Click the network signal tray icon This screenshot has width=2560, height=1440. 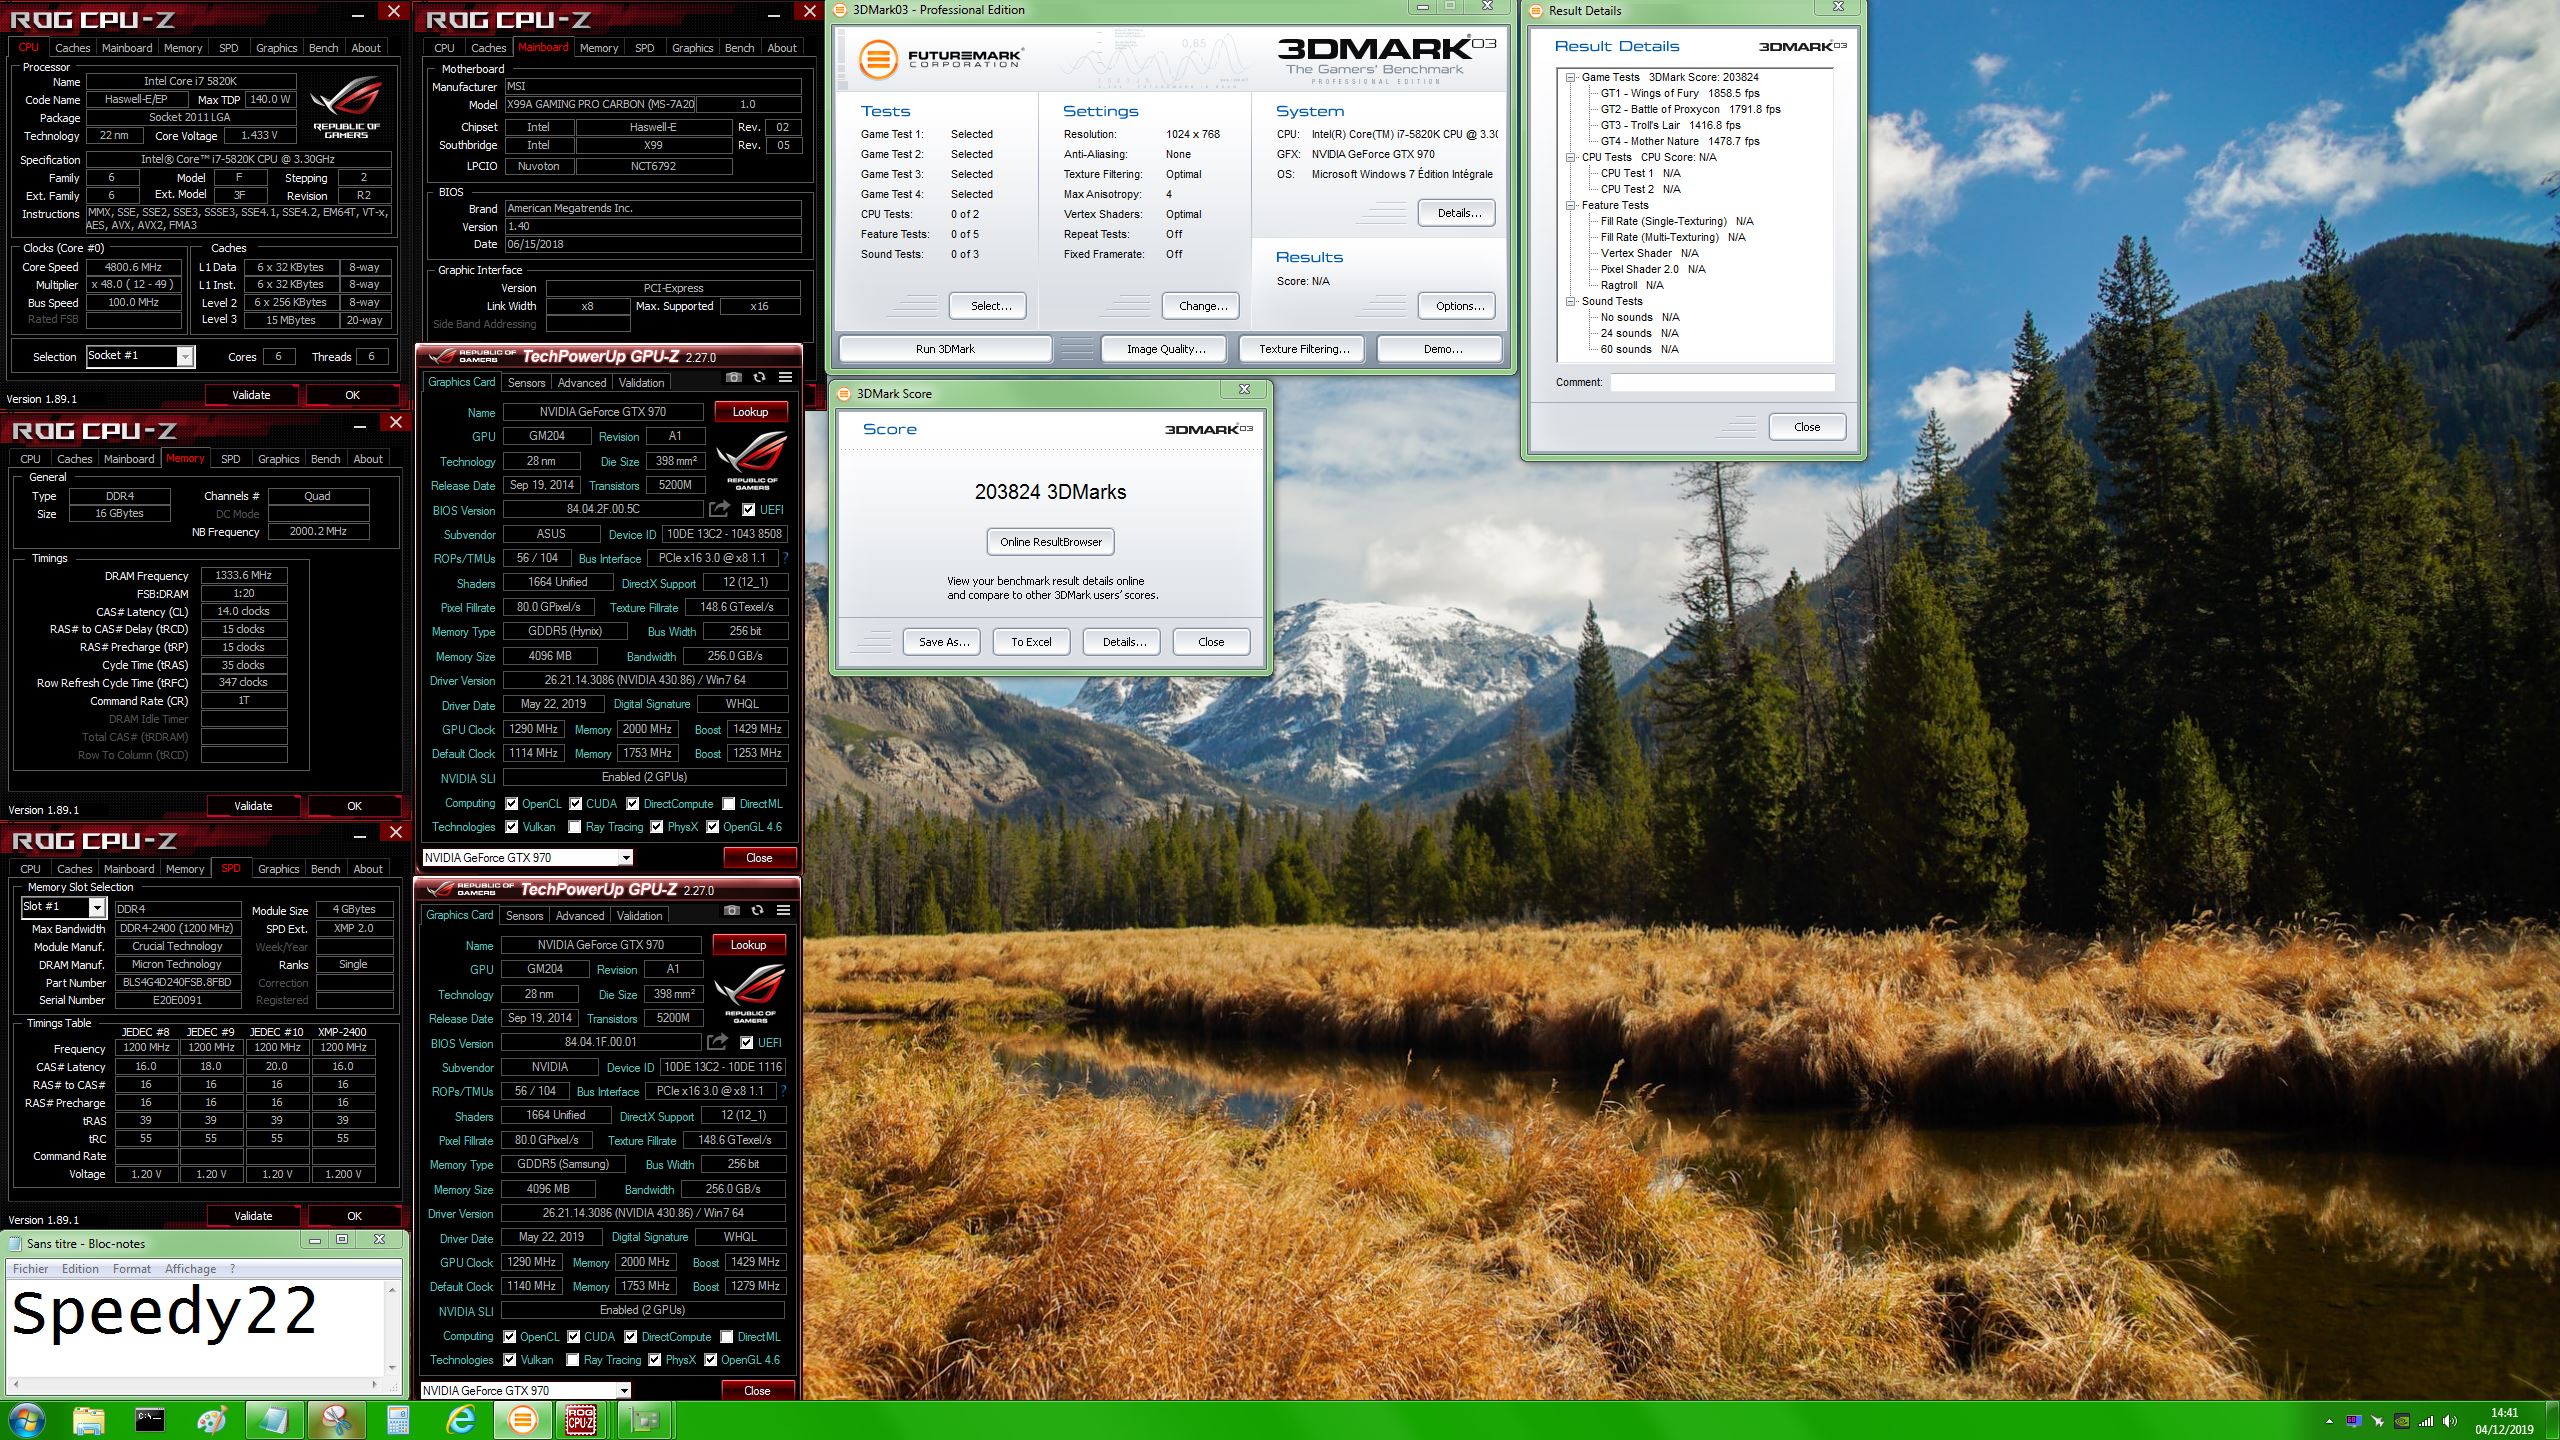pyautogui.click(x=2426, y=1421)
